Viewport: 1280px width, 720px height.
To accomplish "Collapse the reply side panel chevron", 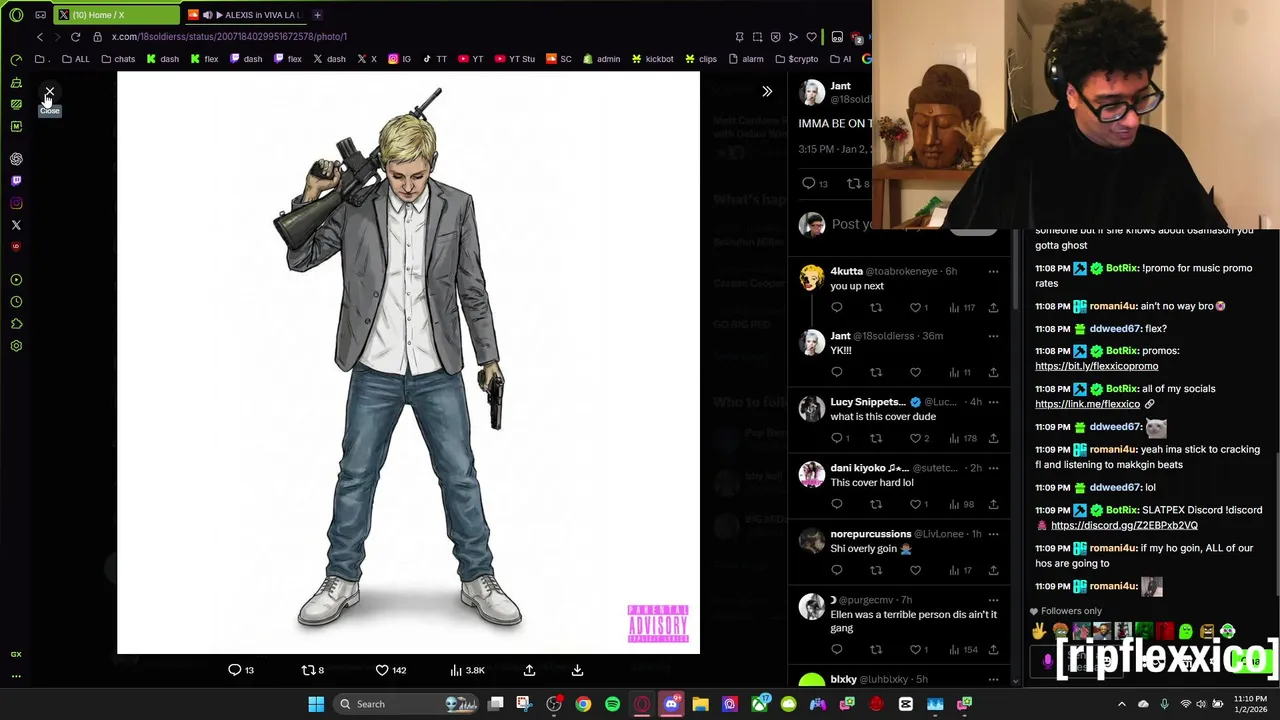I will [x=767, y=91].
